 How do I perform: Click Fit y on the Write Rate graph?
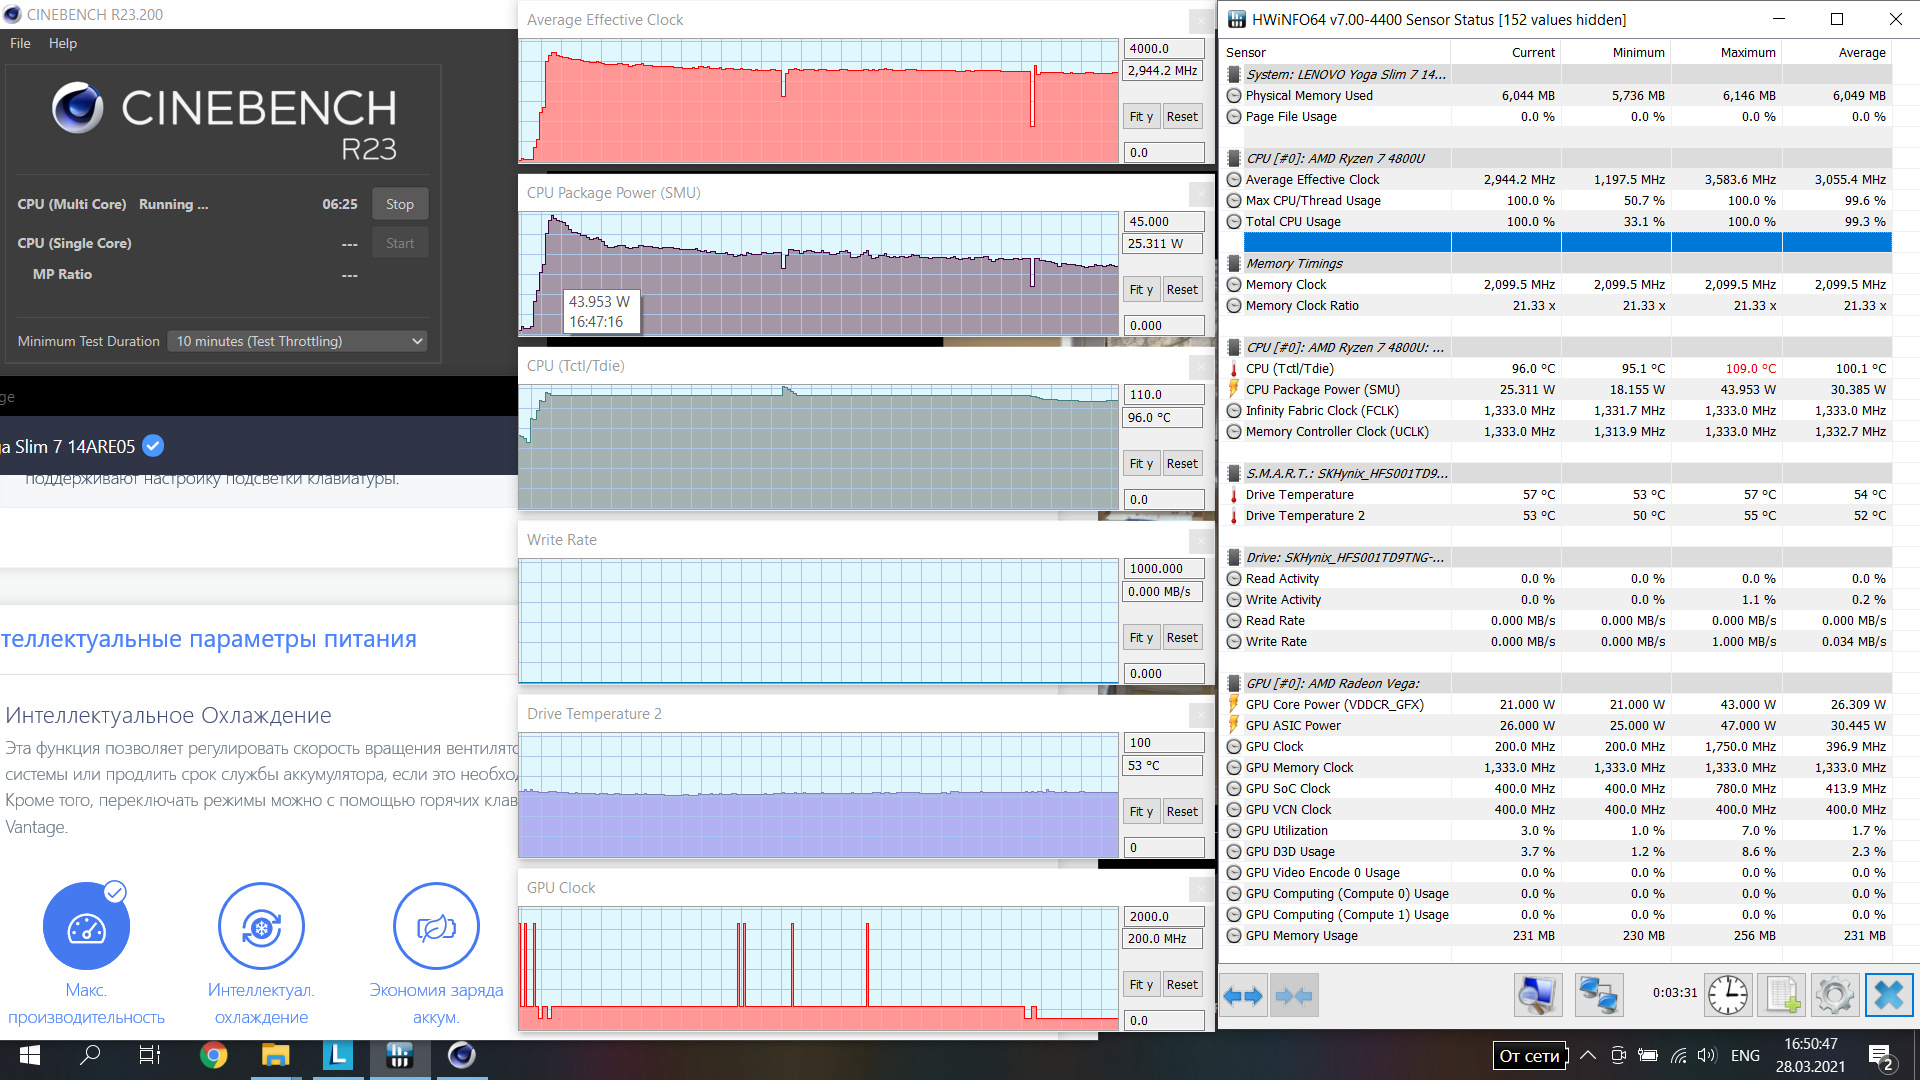point(1141,638)
